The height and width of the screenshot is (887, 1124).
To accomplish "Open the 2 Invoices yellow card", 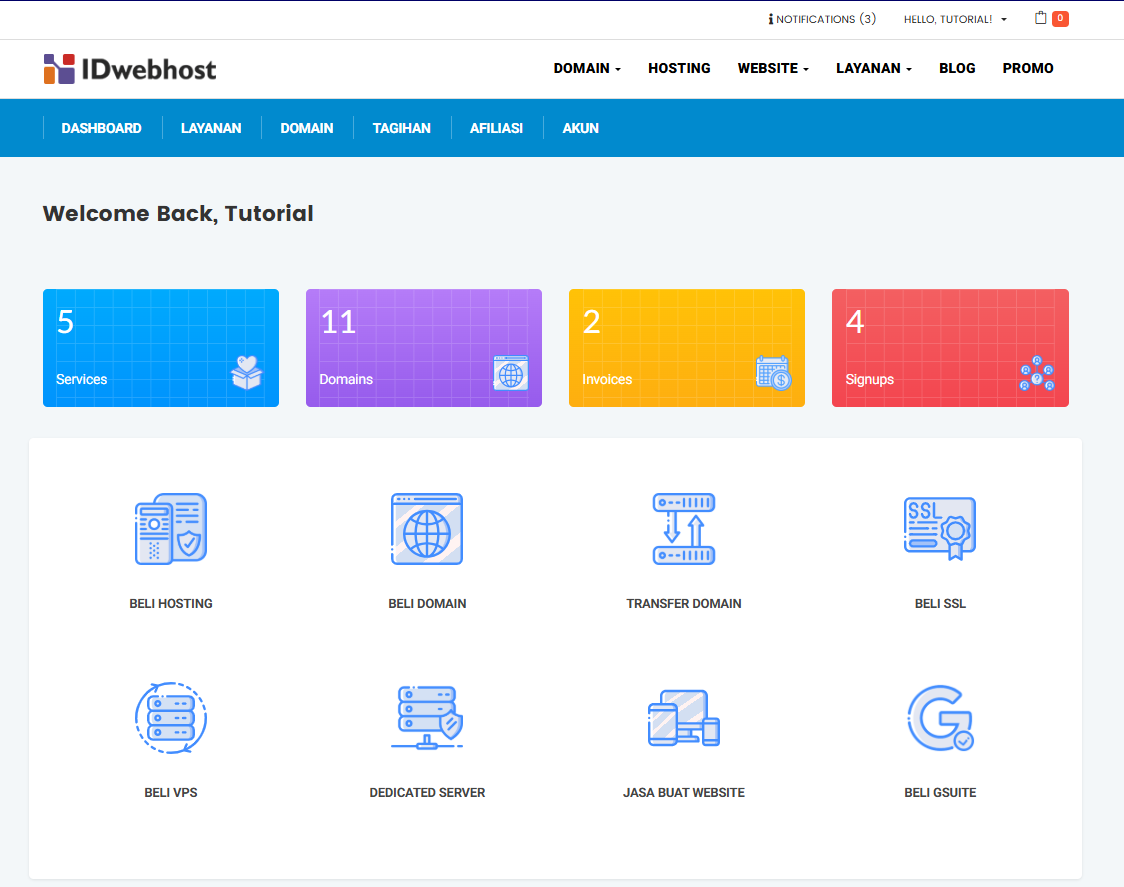I will point(687,348).
